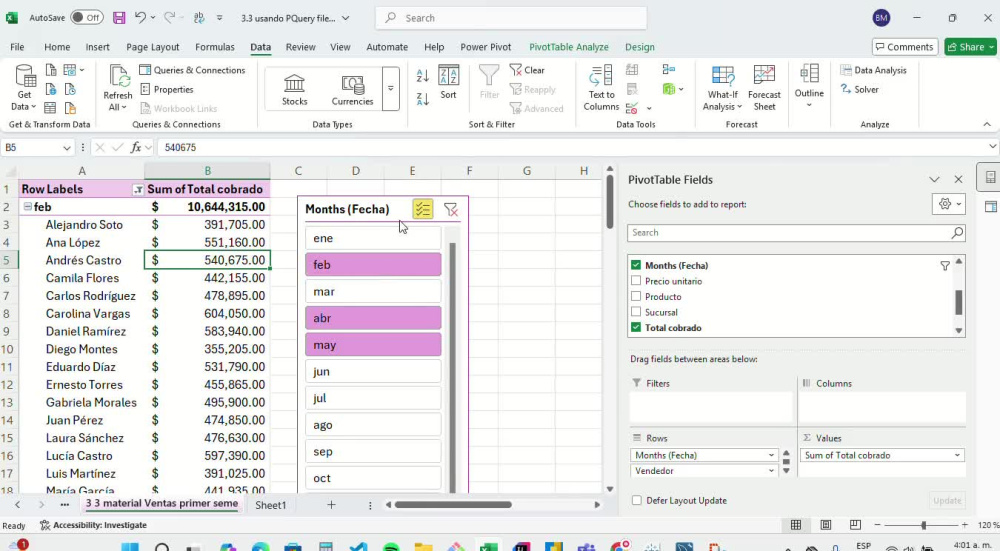Switch to the Insert tab

tap(98, 47)
